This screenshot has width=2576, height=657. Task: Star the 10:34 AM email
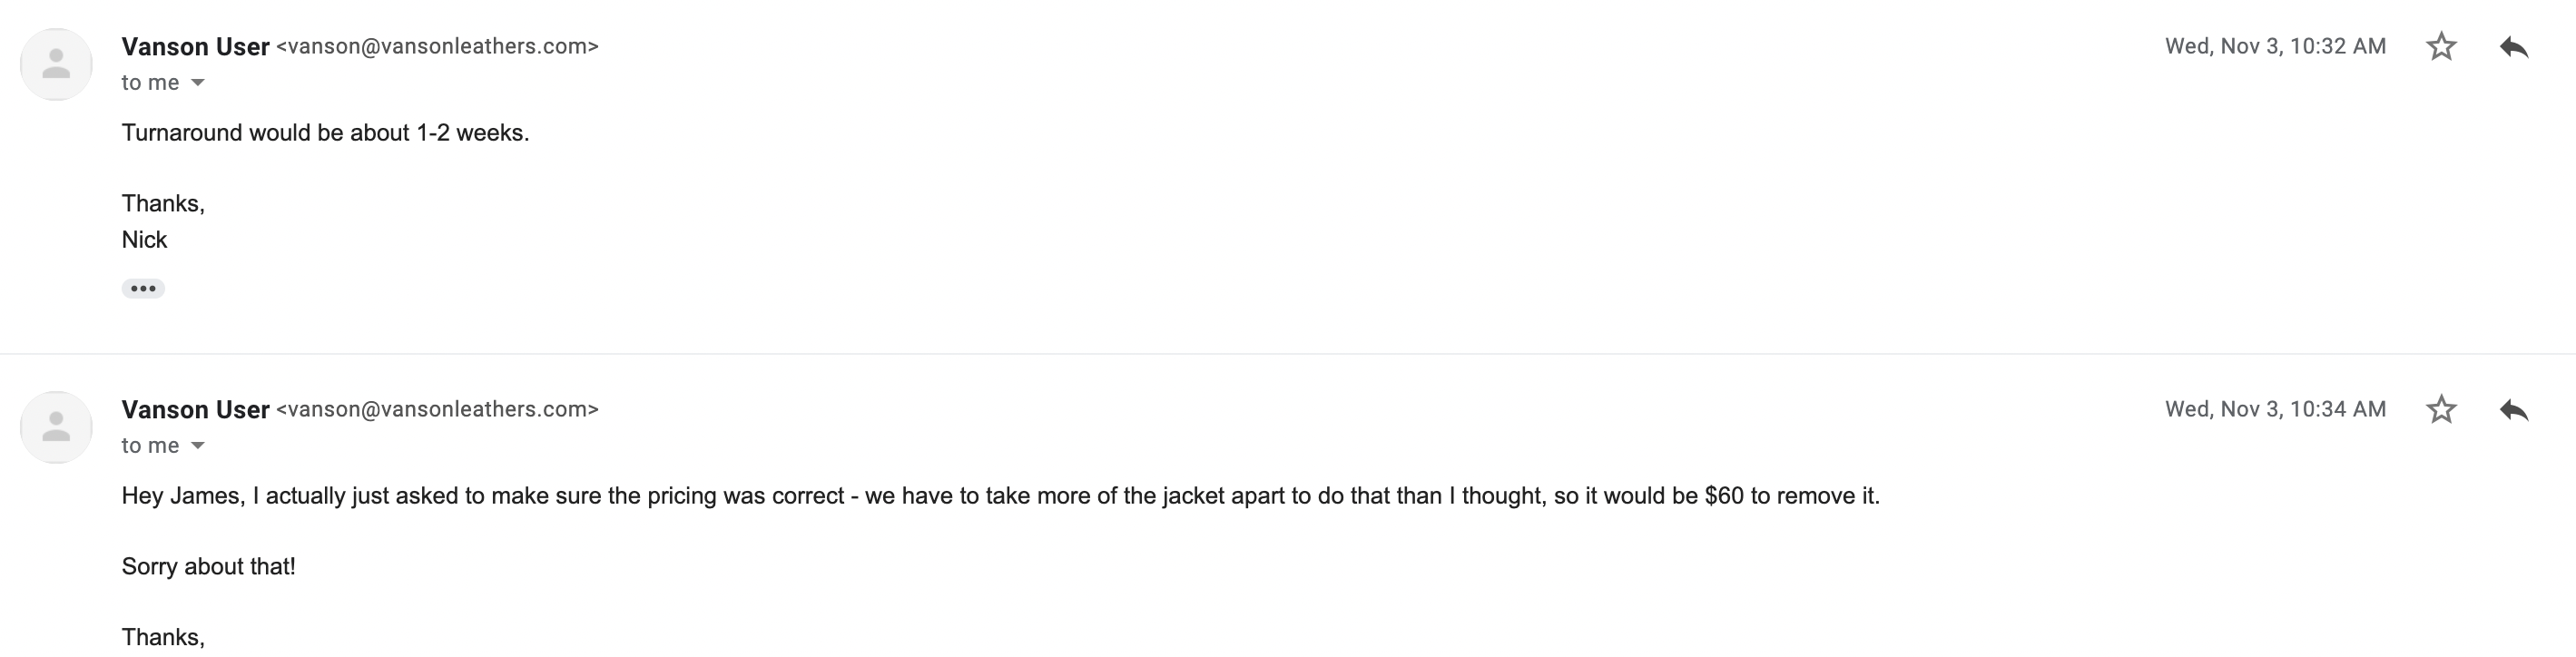[2441, 409]
